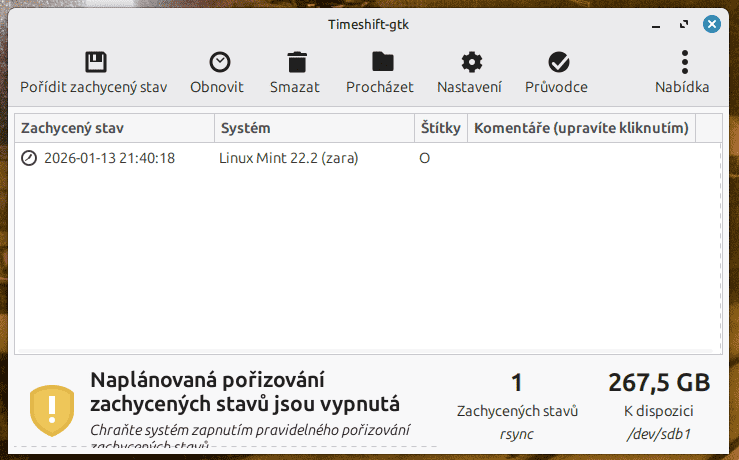Click the K dispozici label

tap(659, 411)
